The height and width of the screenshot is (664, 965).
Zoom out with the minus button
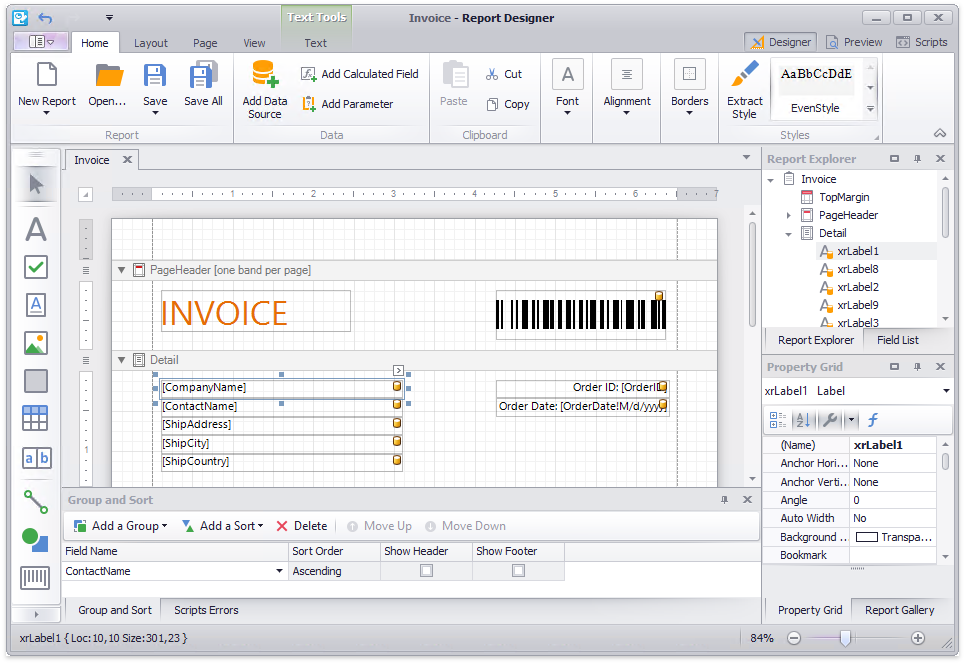pos(794,638)
